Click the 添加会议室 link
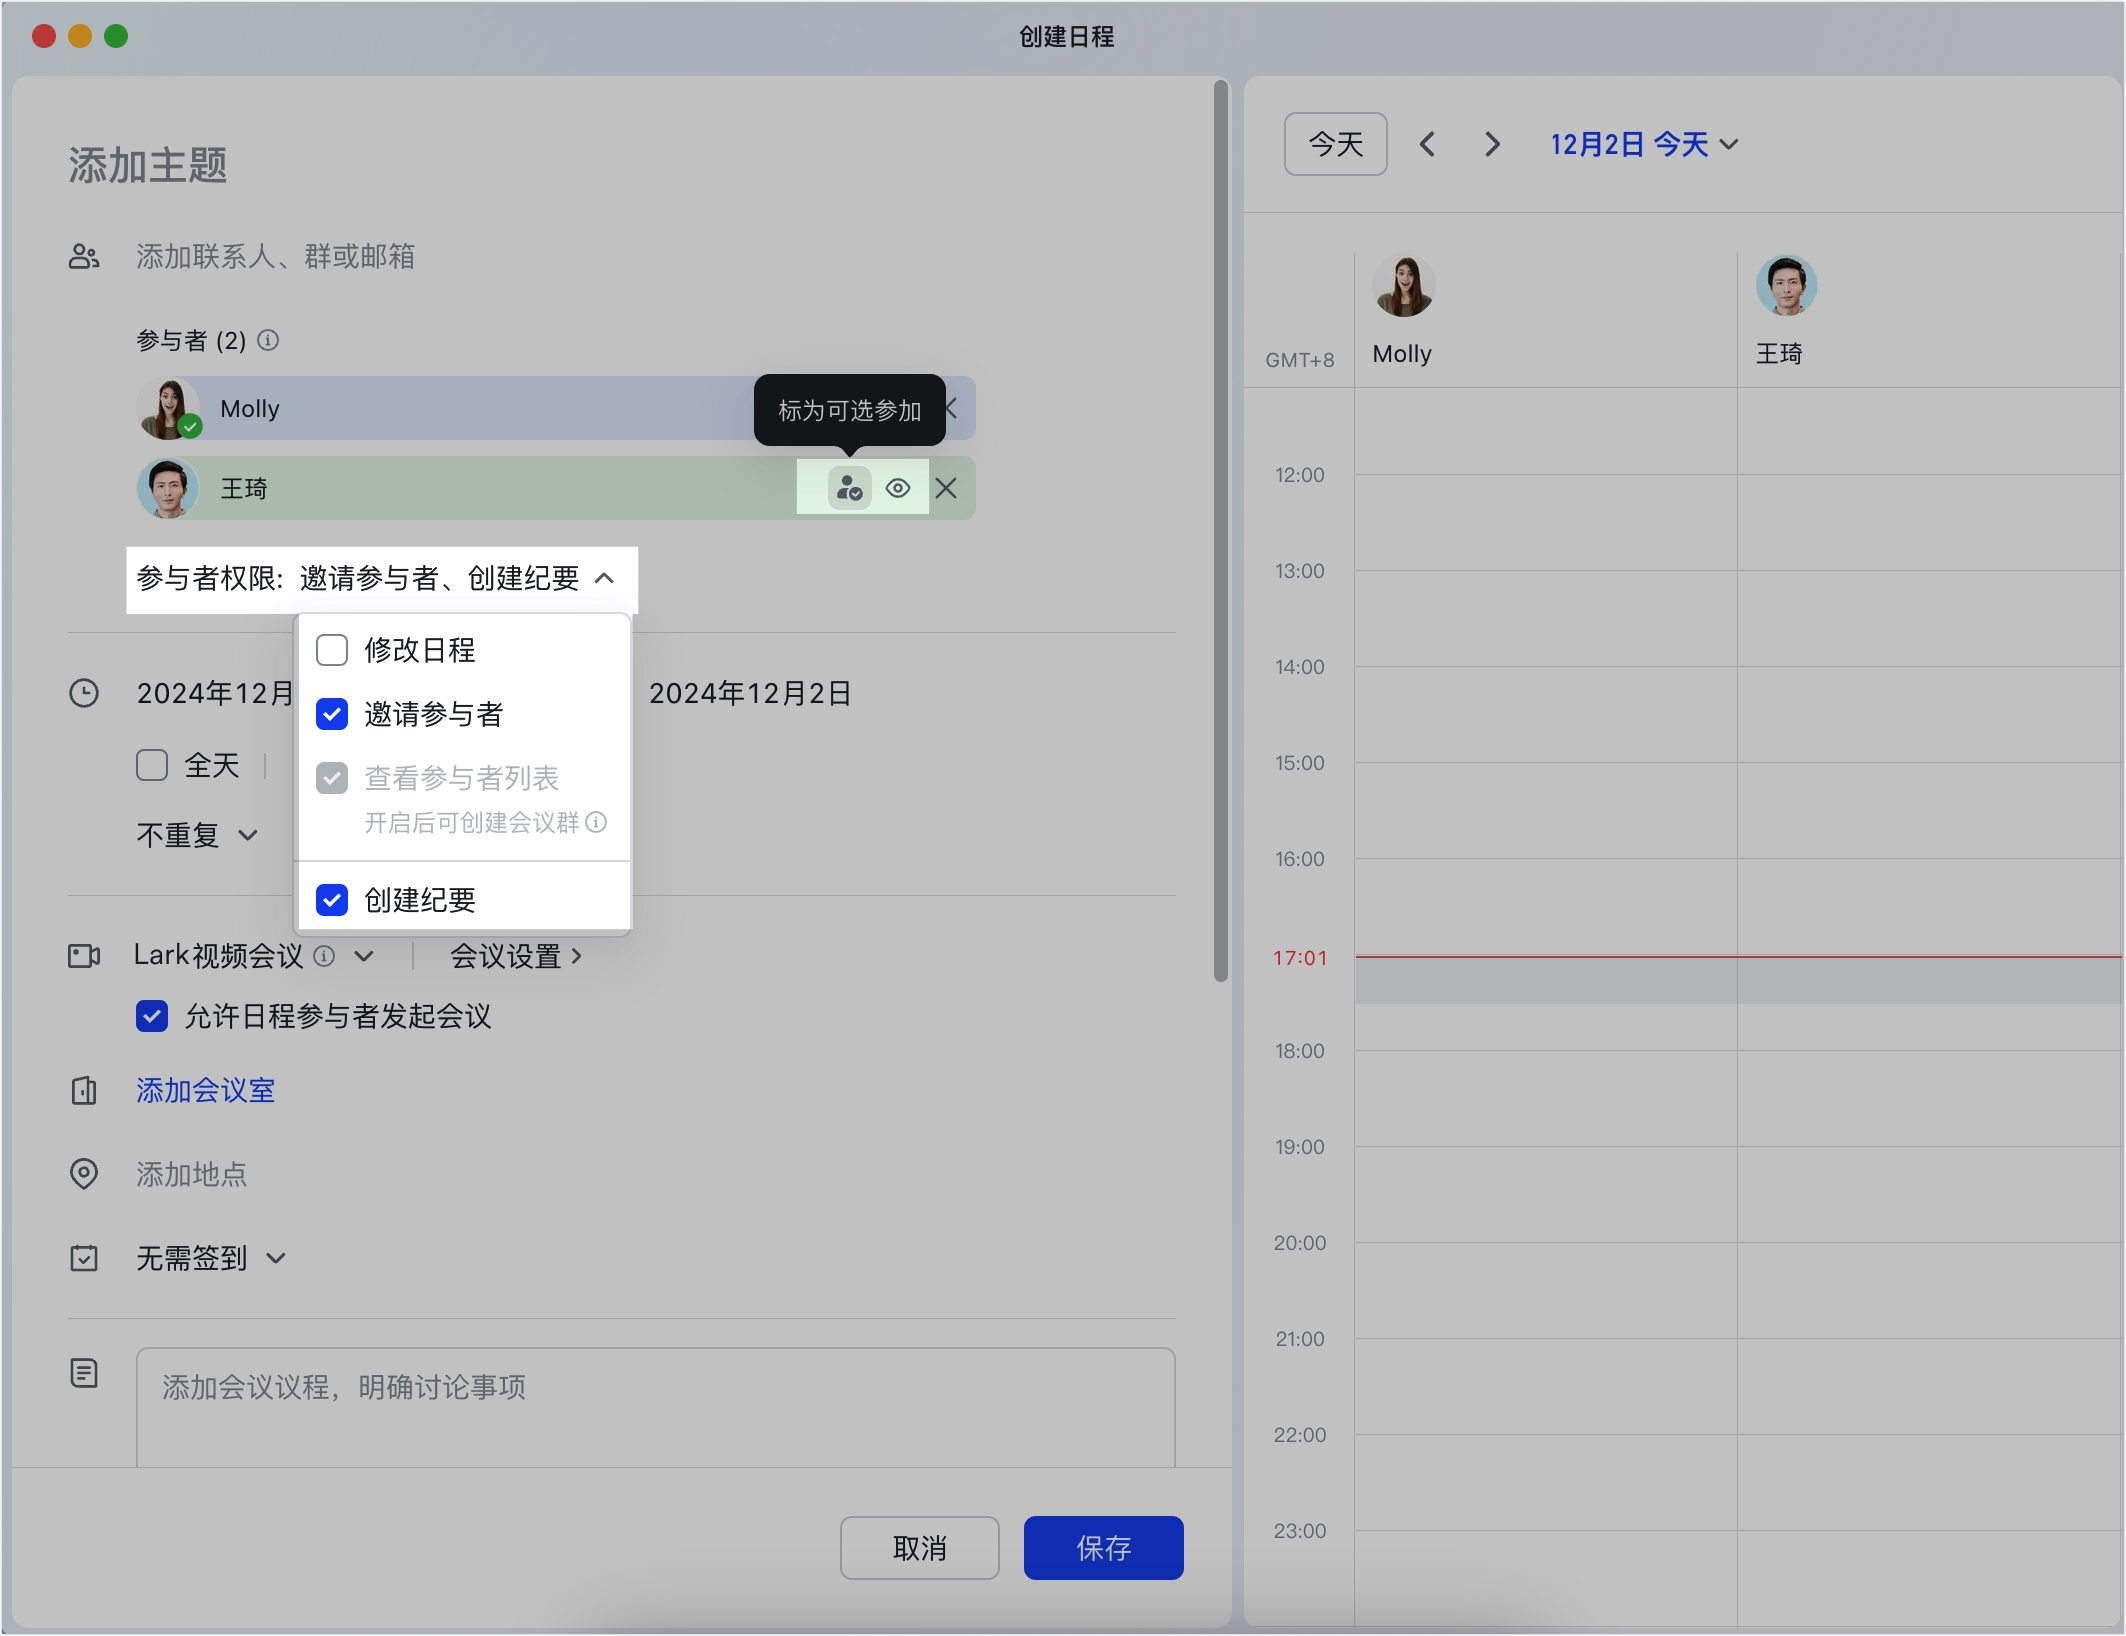Viewport: 2126px width, 1636px height. click(x=206, y=1090)
